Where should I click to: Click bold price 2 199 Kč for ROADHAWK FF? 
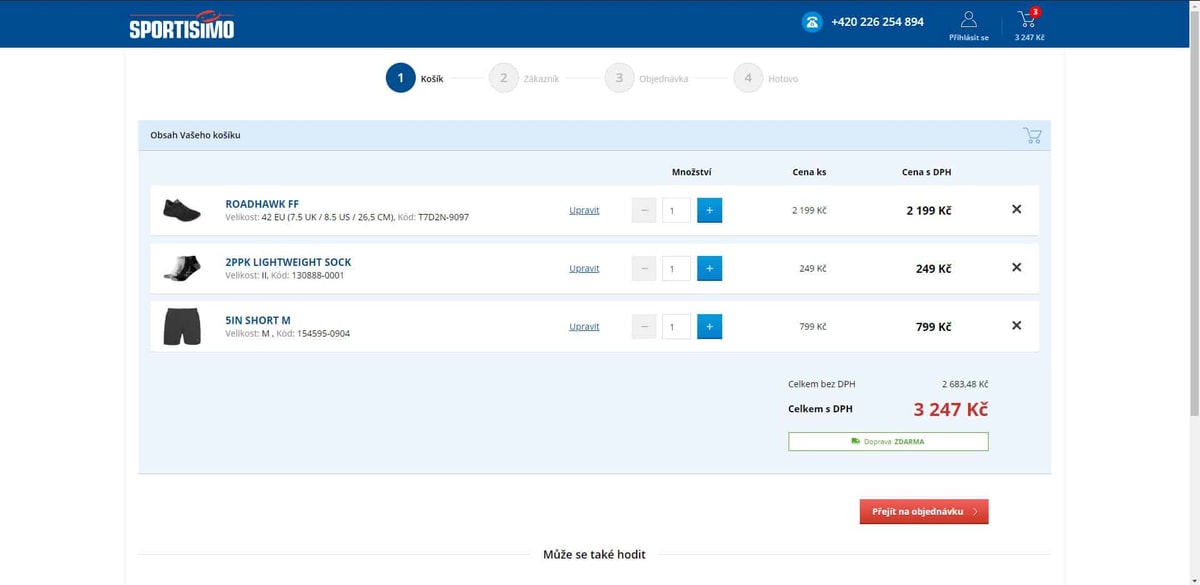coord(929,211)
